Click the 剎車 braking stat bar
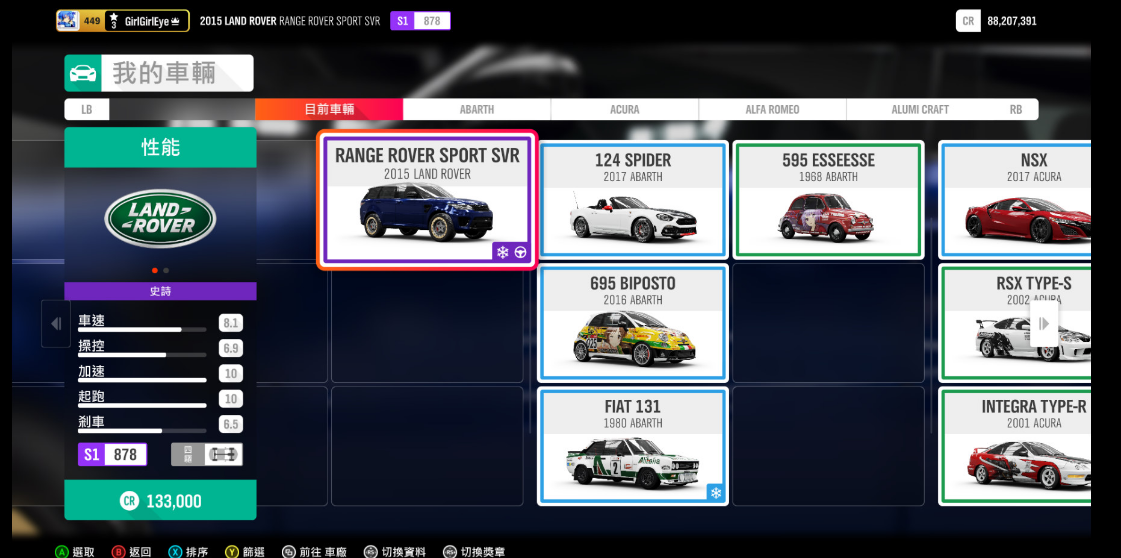Image resolution: width=1121 pixels, height=558 pixels. pos(142,431)
